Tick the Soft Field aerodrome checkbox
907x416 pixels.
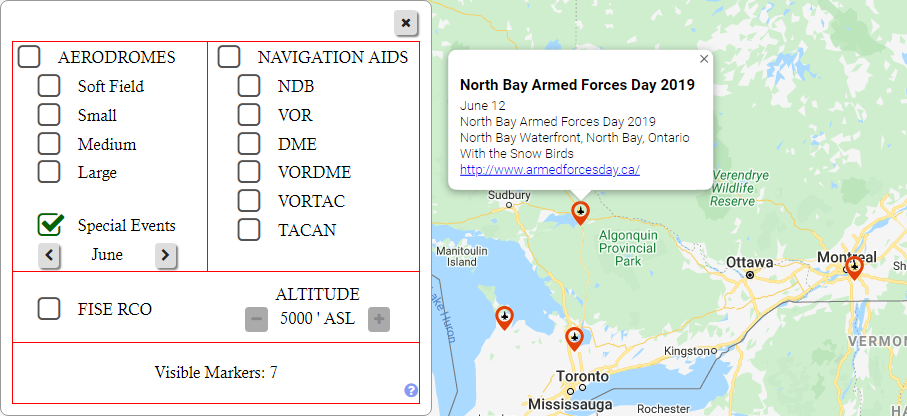coord(49,86)
